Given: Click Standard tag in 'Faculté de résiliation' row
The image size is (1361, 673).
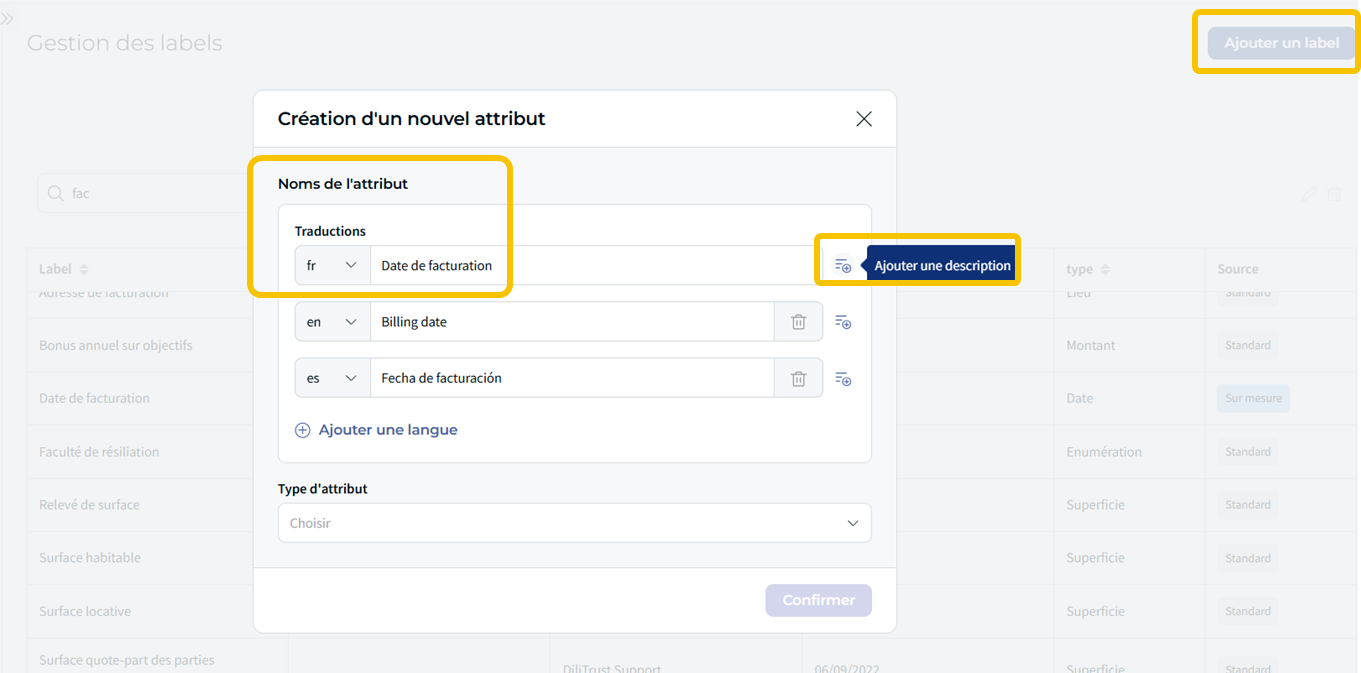Looking at the screenshot, I should point(1248,452).
